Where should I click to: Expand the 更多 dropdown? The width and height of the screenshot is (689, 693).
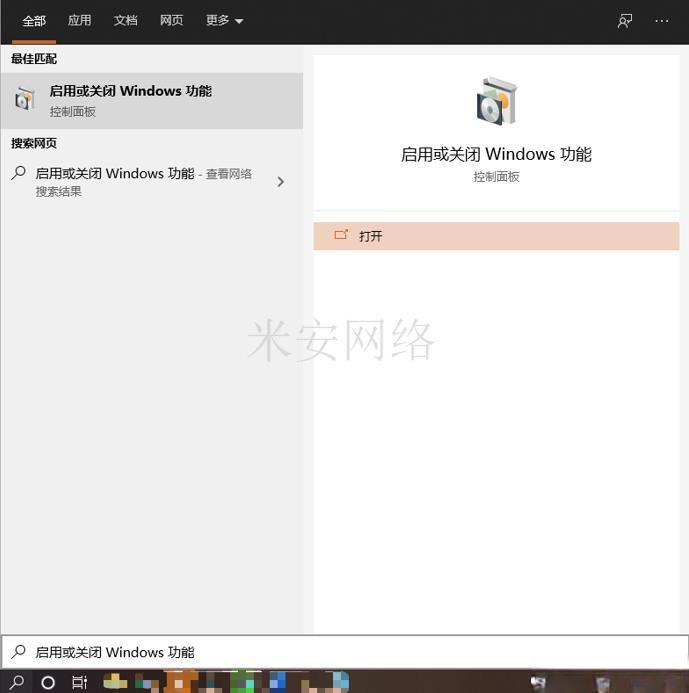pos(225,20)
